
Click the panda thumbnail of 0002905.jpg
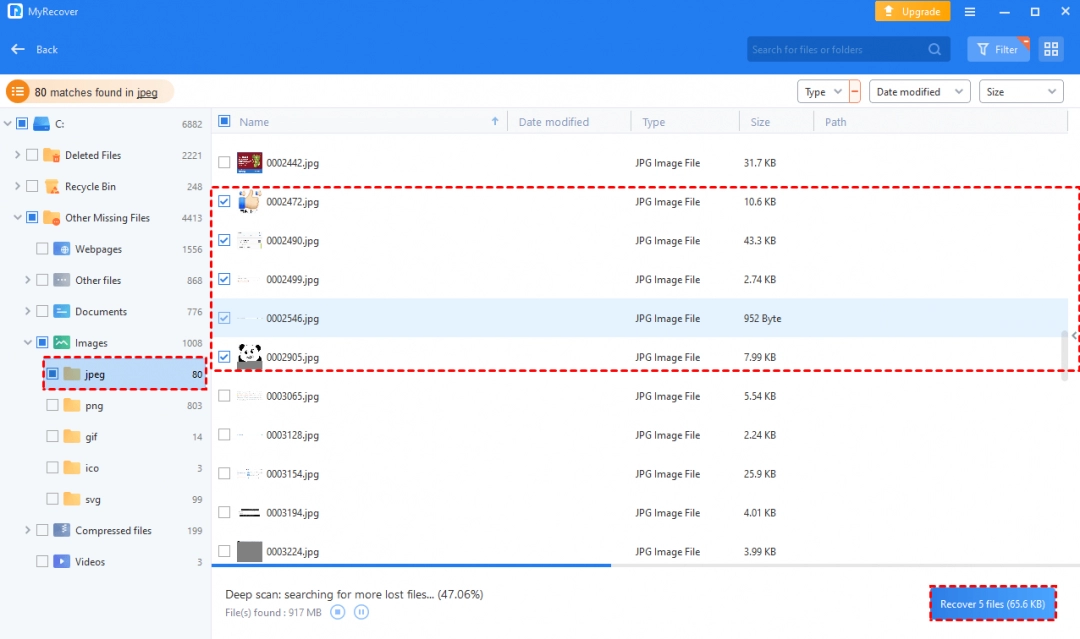tap(249, 357)
